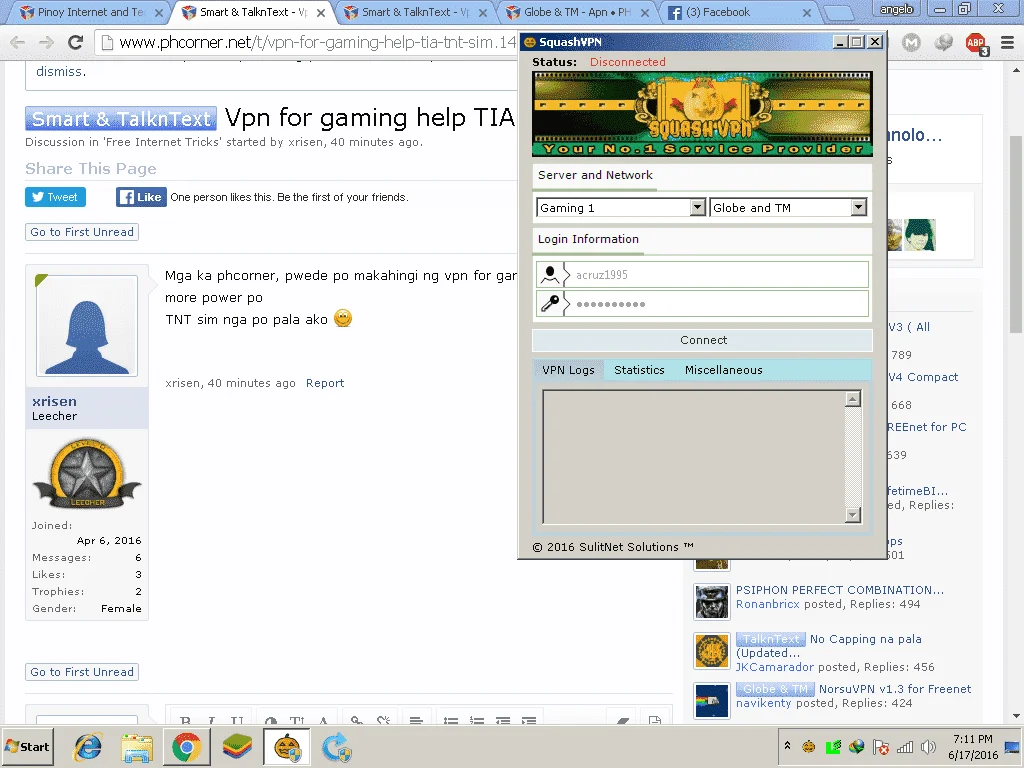This screenshot has width=1024, height=768.
Task: Click the blue refresh arrow taskbar icon
Action: [x=336, y=746]
